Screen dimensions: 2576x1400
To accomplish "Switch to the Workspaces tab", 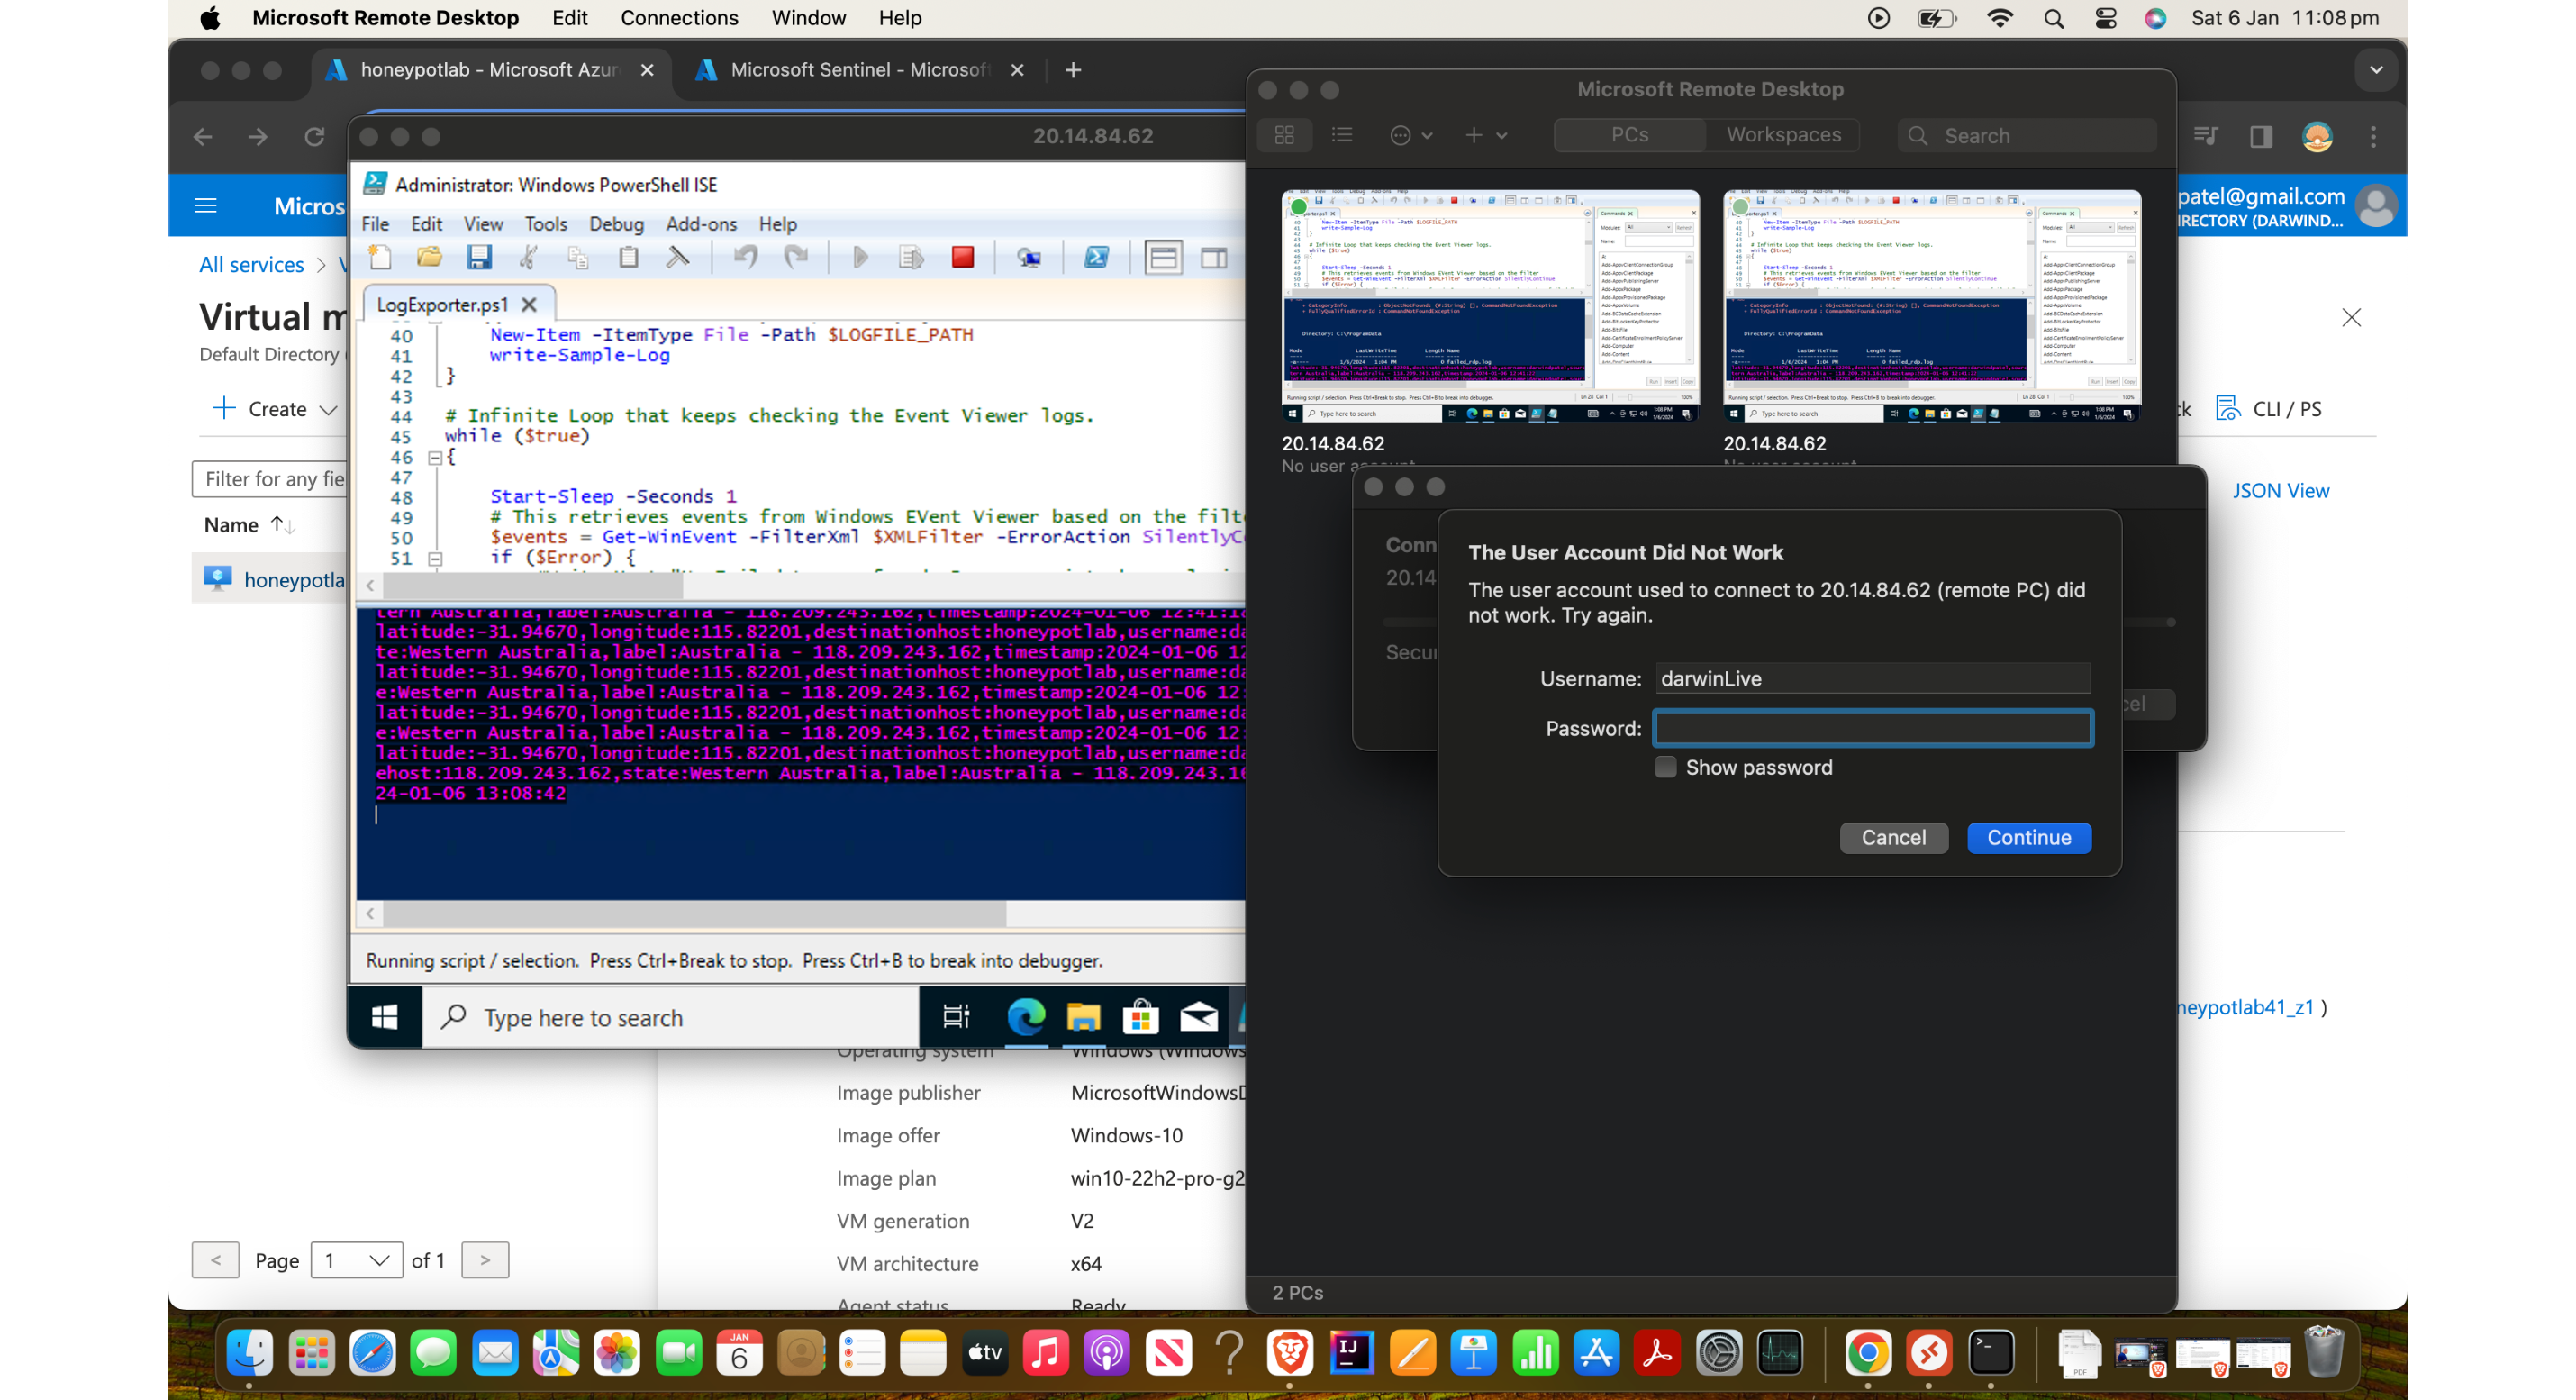I will tap(1783, 135).
